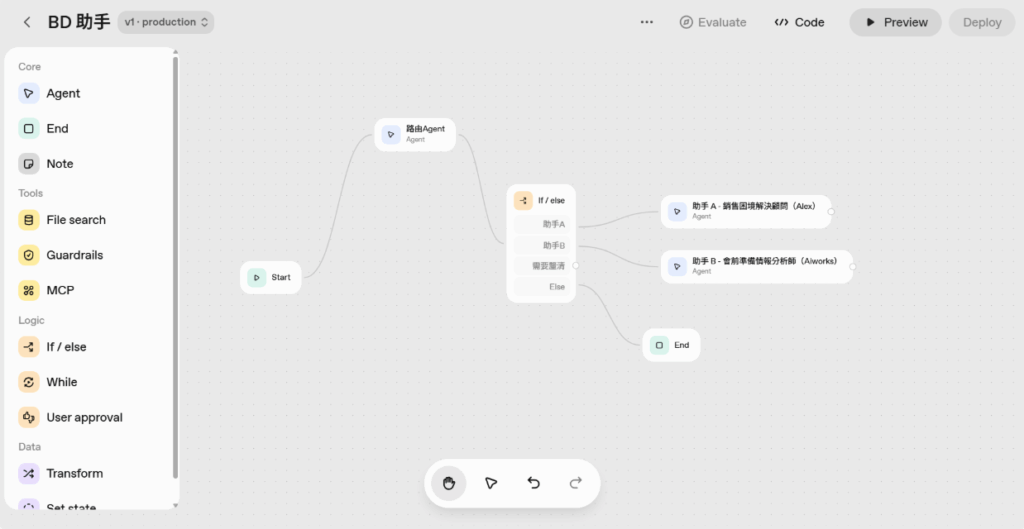Open the Code view
This screenshot has height=529, width=1024.
[x=799, y=22]
